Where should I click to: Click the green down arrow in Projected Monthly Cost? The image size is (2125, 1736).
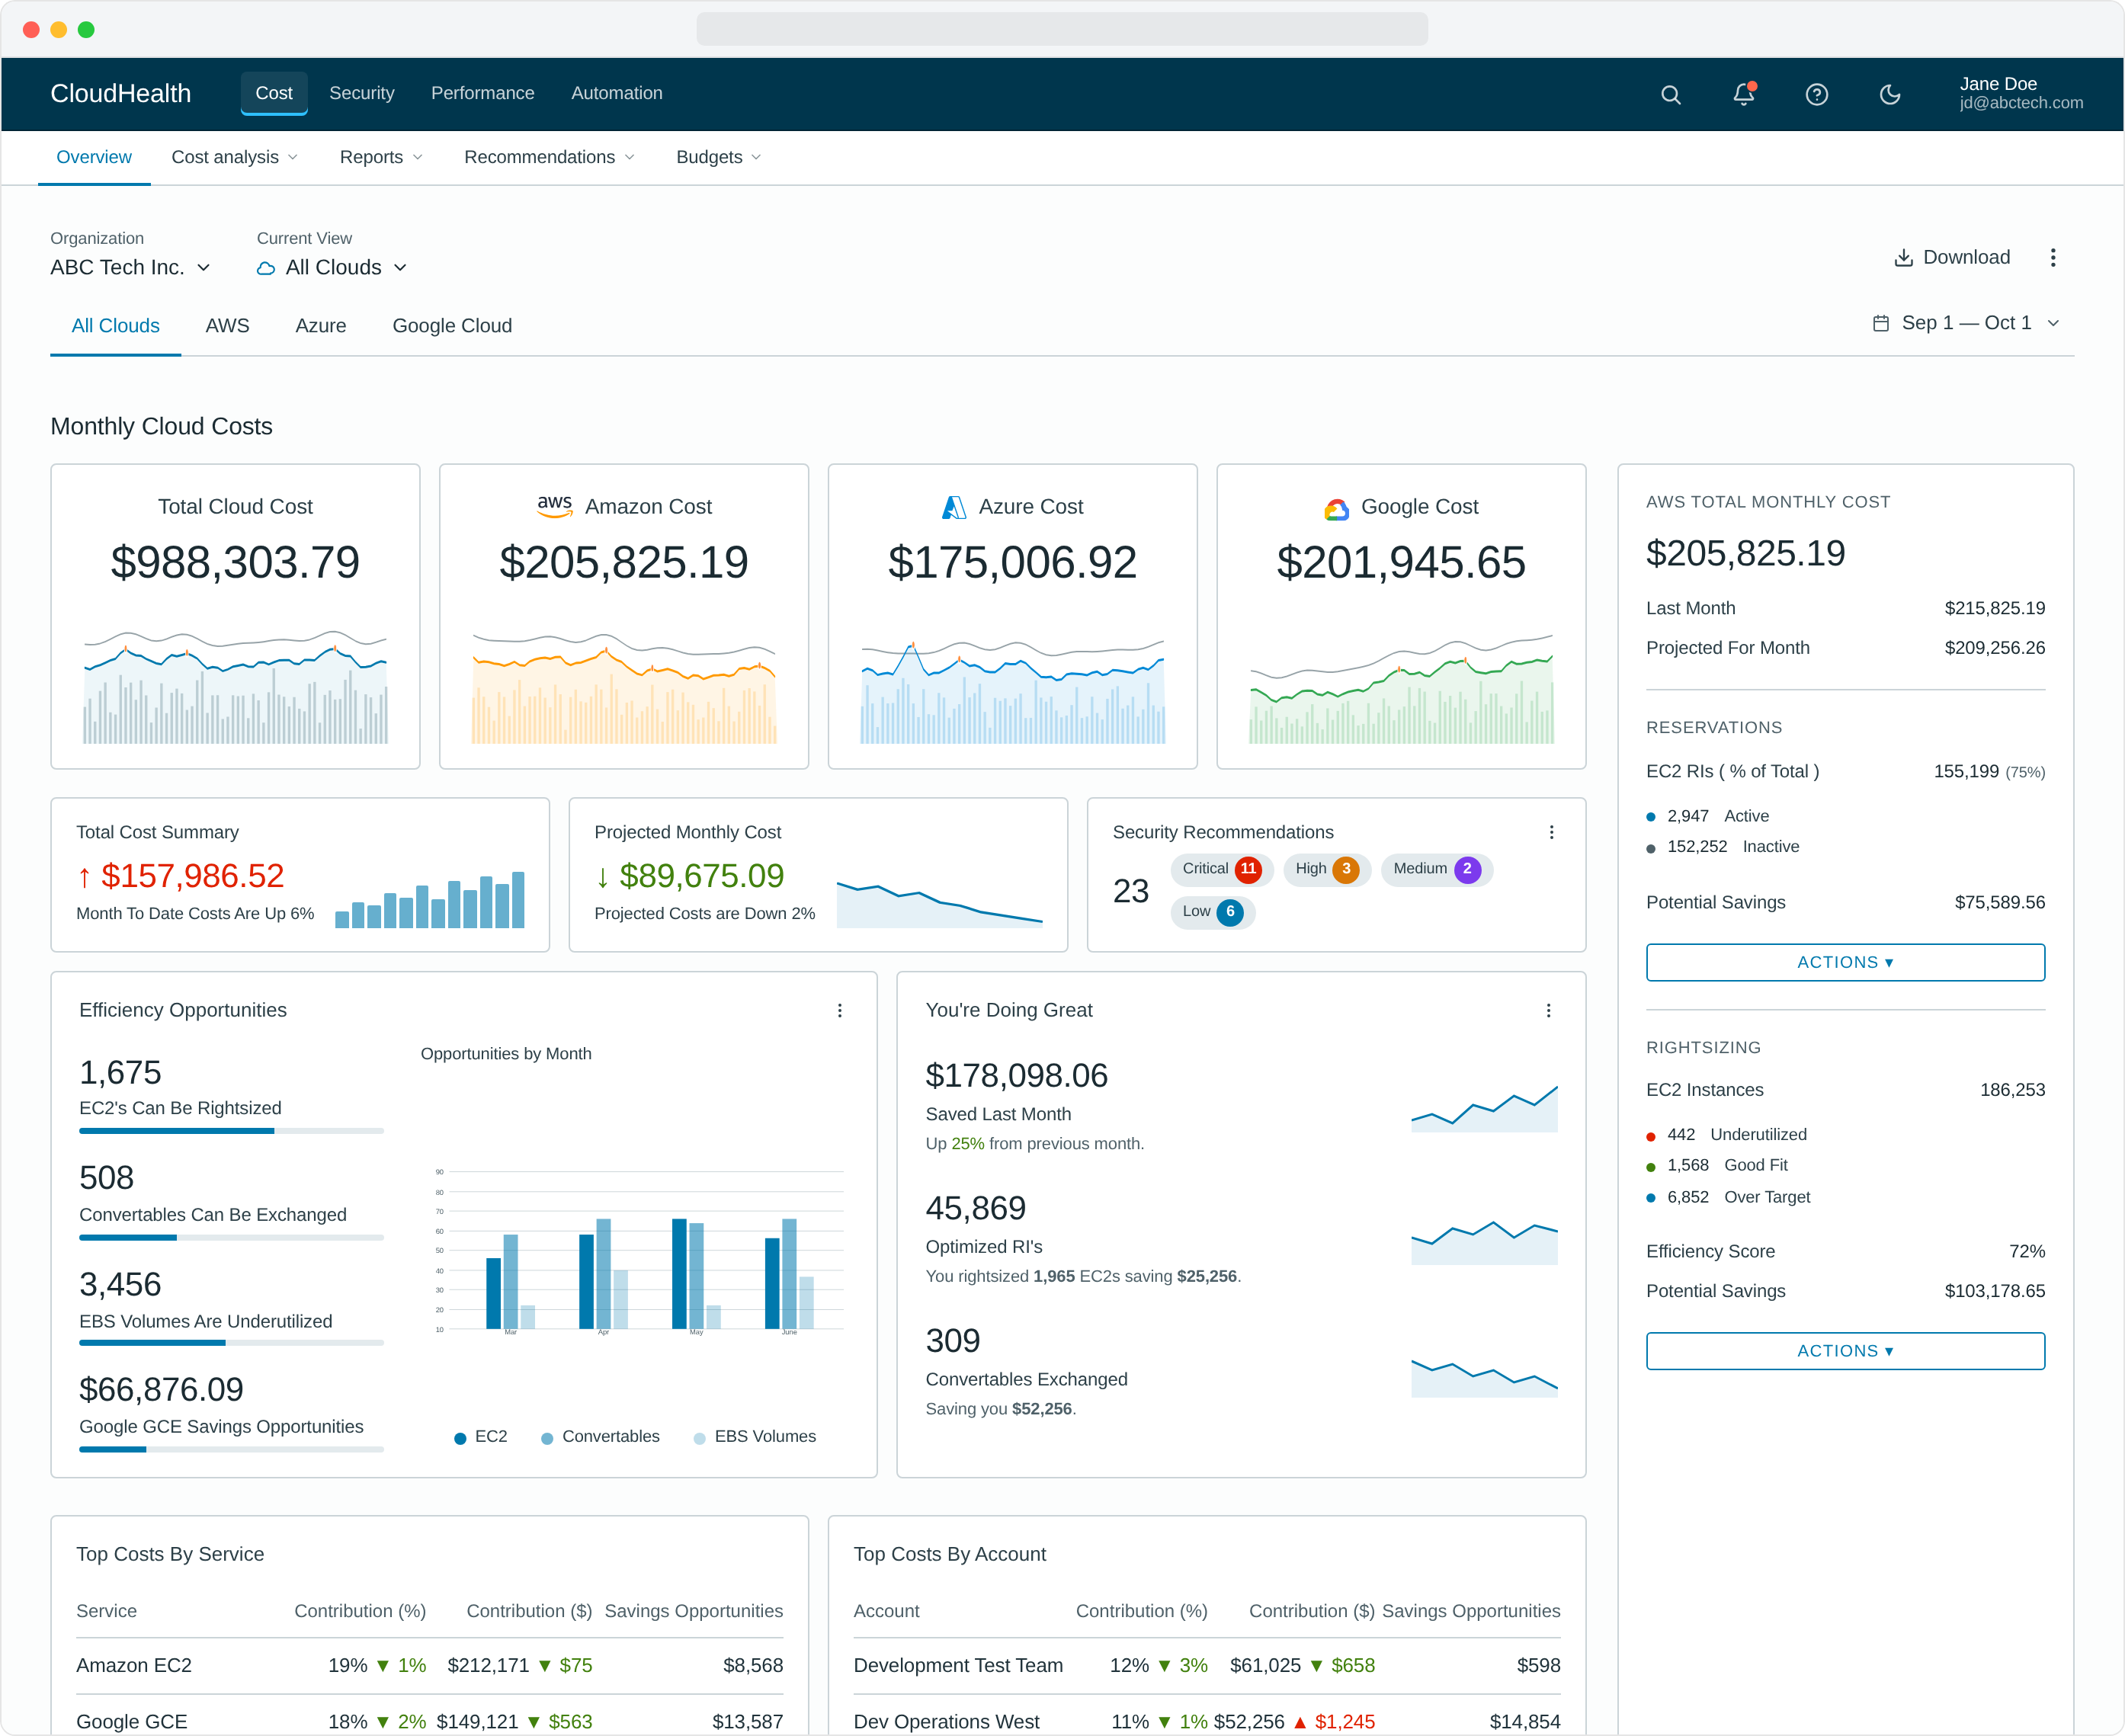click(602, 877)
